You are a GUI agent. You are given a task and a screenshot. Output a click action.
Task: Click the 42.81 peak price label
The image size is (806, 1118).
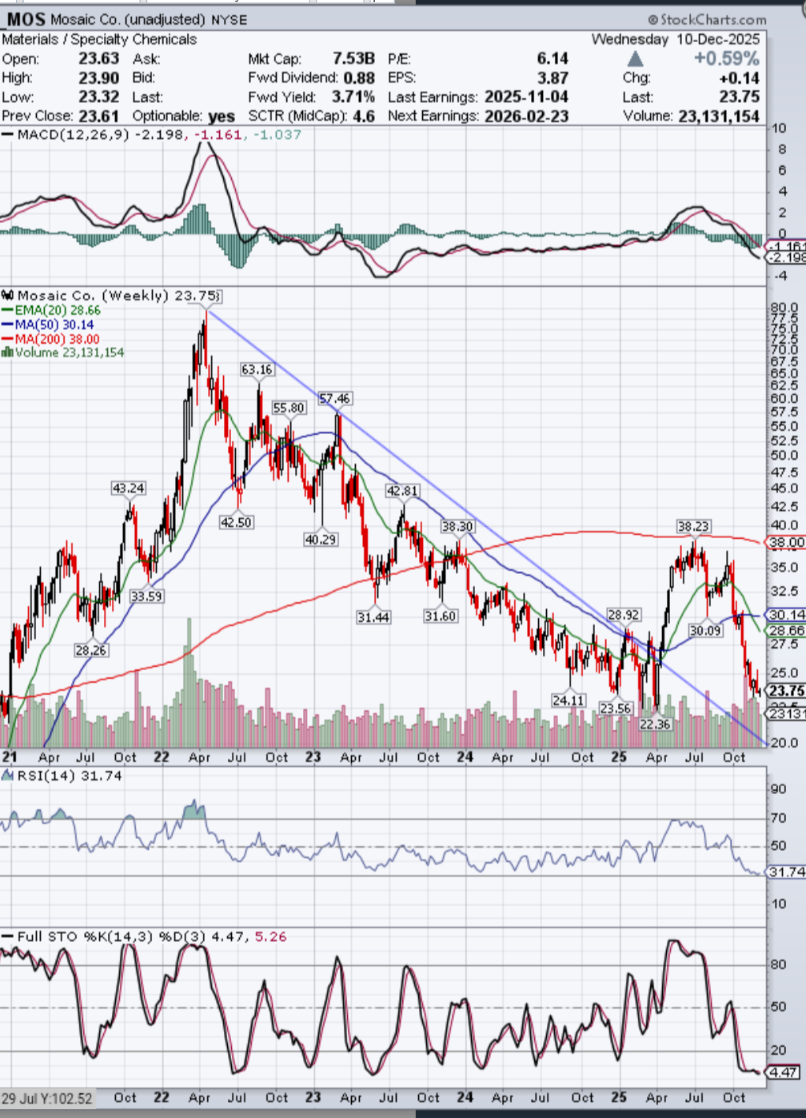tap(402, 491)
